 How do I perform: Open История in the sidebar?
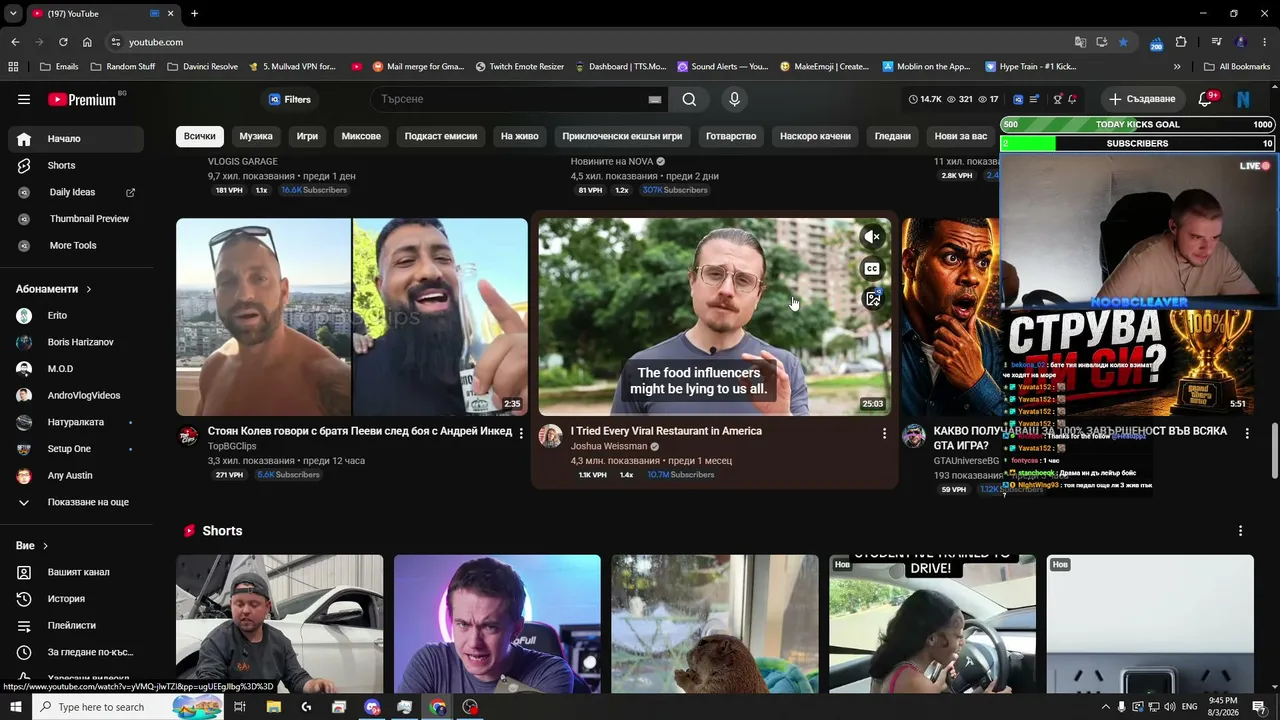click(76, 599)
